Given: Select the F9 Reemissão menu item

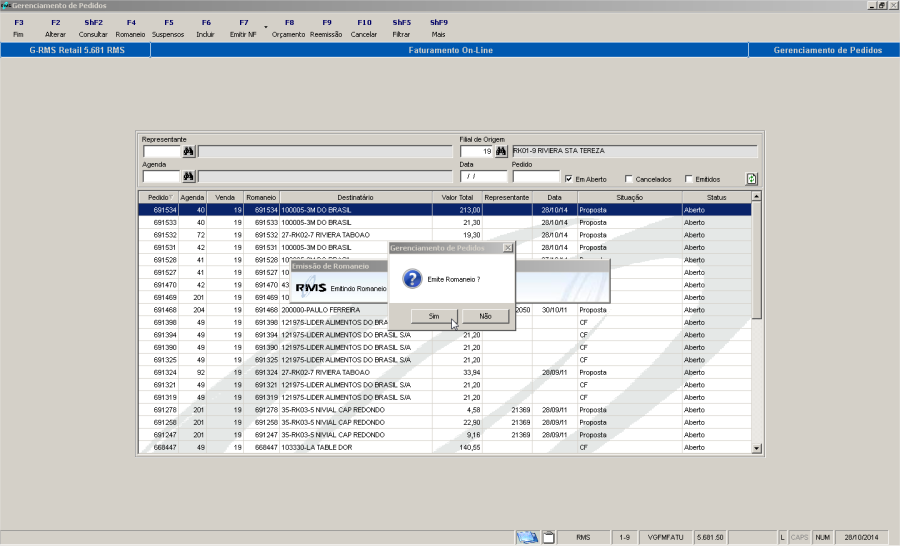Looking at the screenshot, I should click(326, 28).
